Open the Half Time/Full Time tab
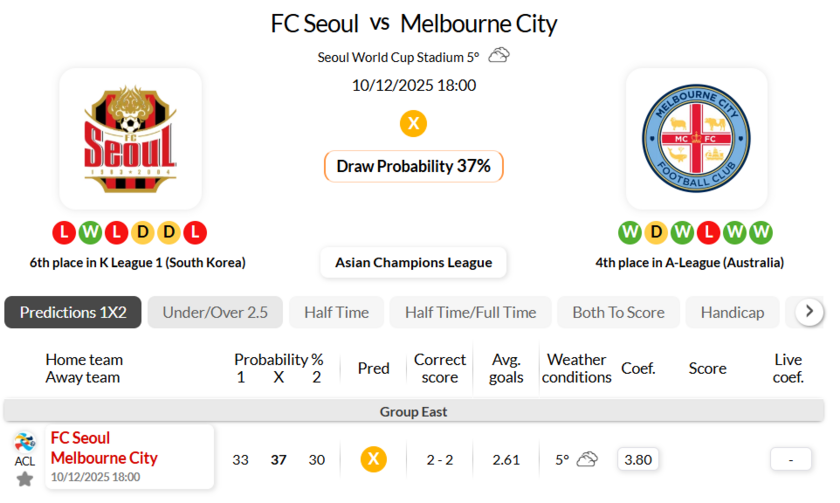Viewport: 840px width, 503px height. click(x=470, y=312)
